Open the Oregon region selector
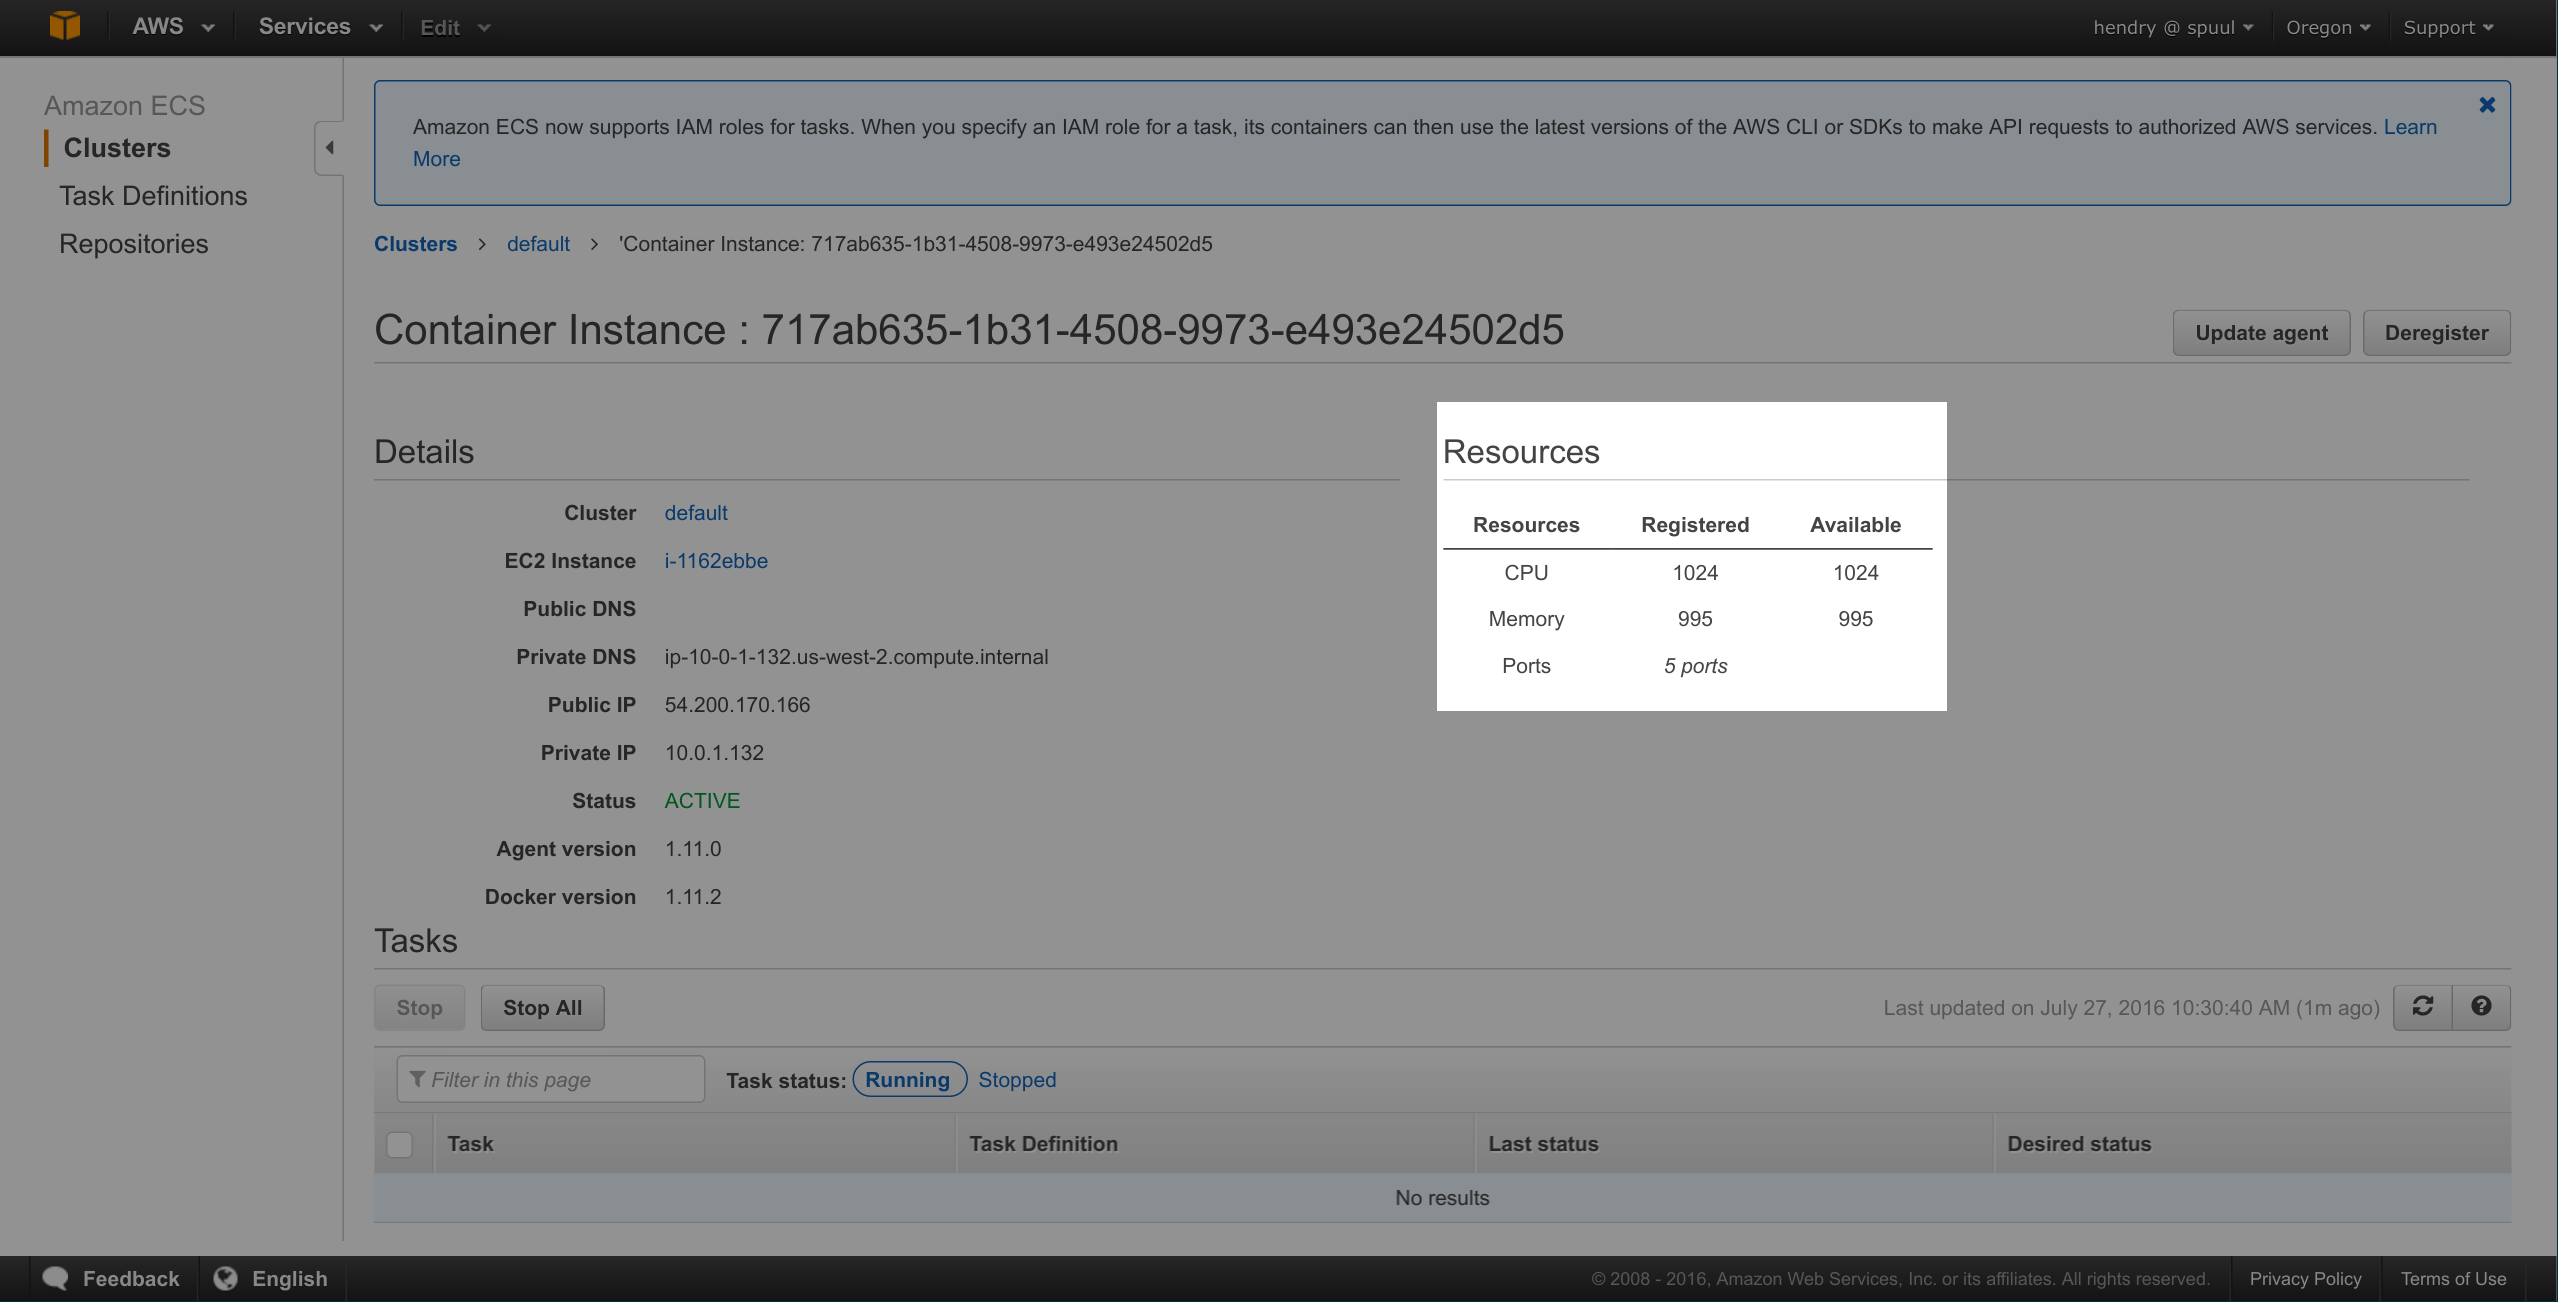The image size is (2558, 1302). click(x=2328, y=28)
